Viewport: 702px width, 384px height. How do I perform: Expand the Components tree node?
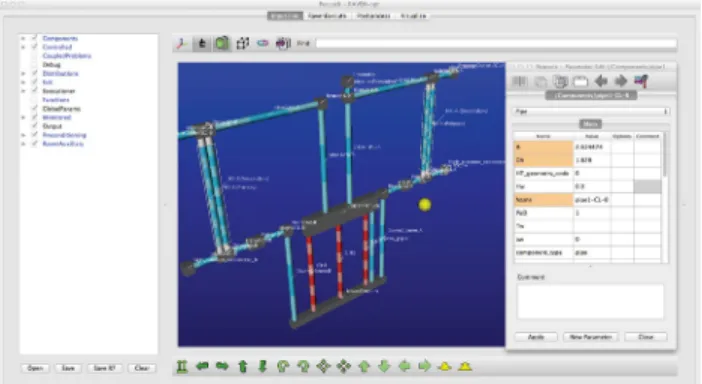[23, 38]
